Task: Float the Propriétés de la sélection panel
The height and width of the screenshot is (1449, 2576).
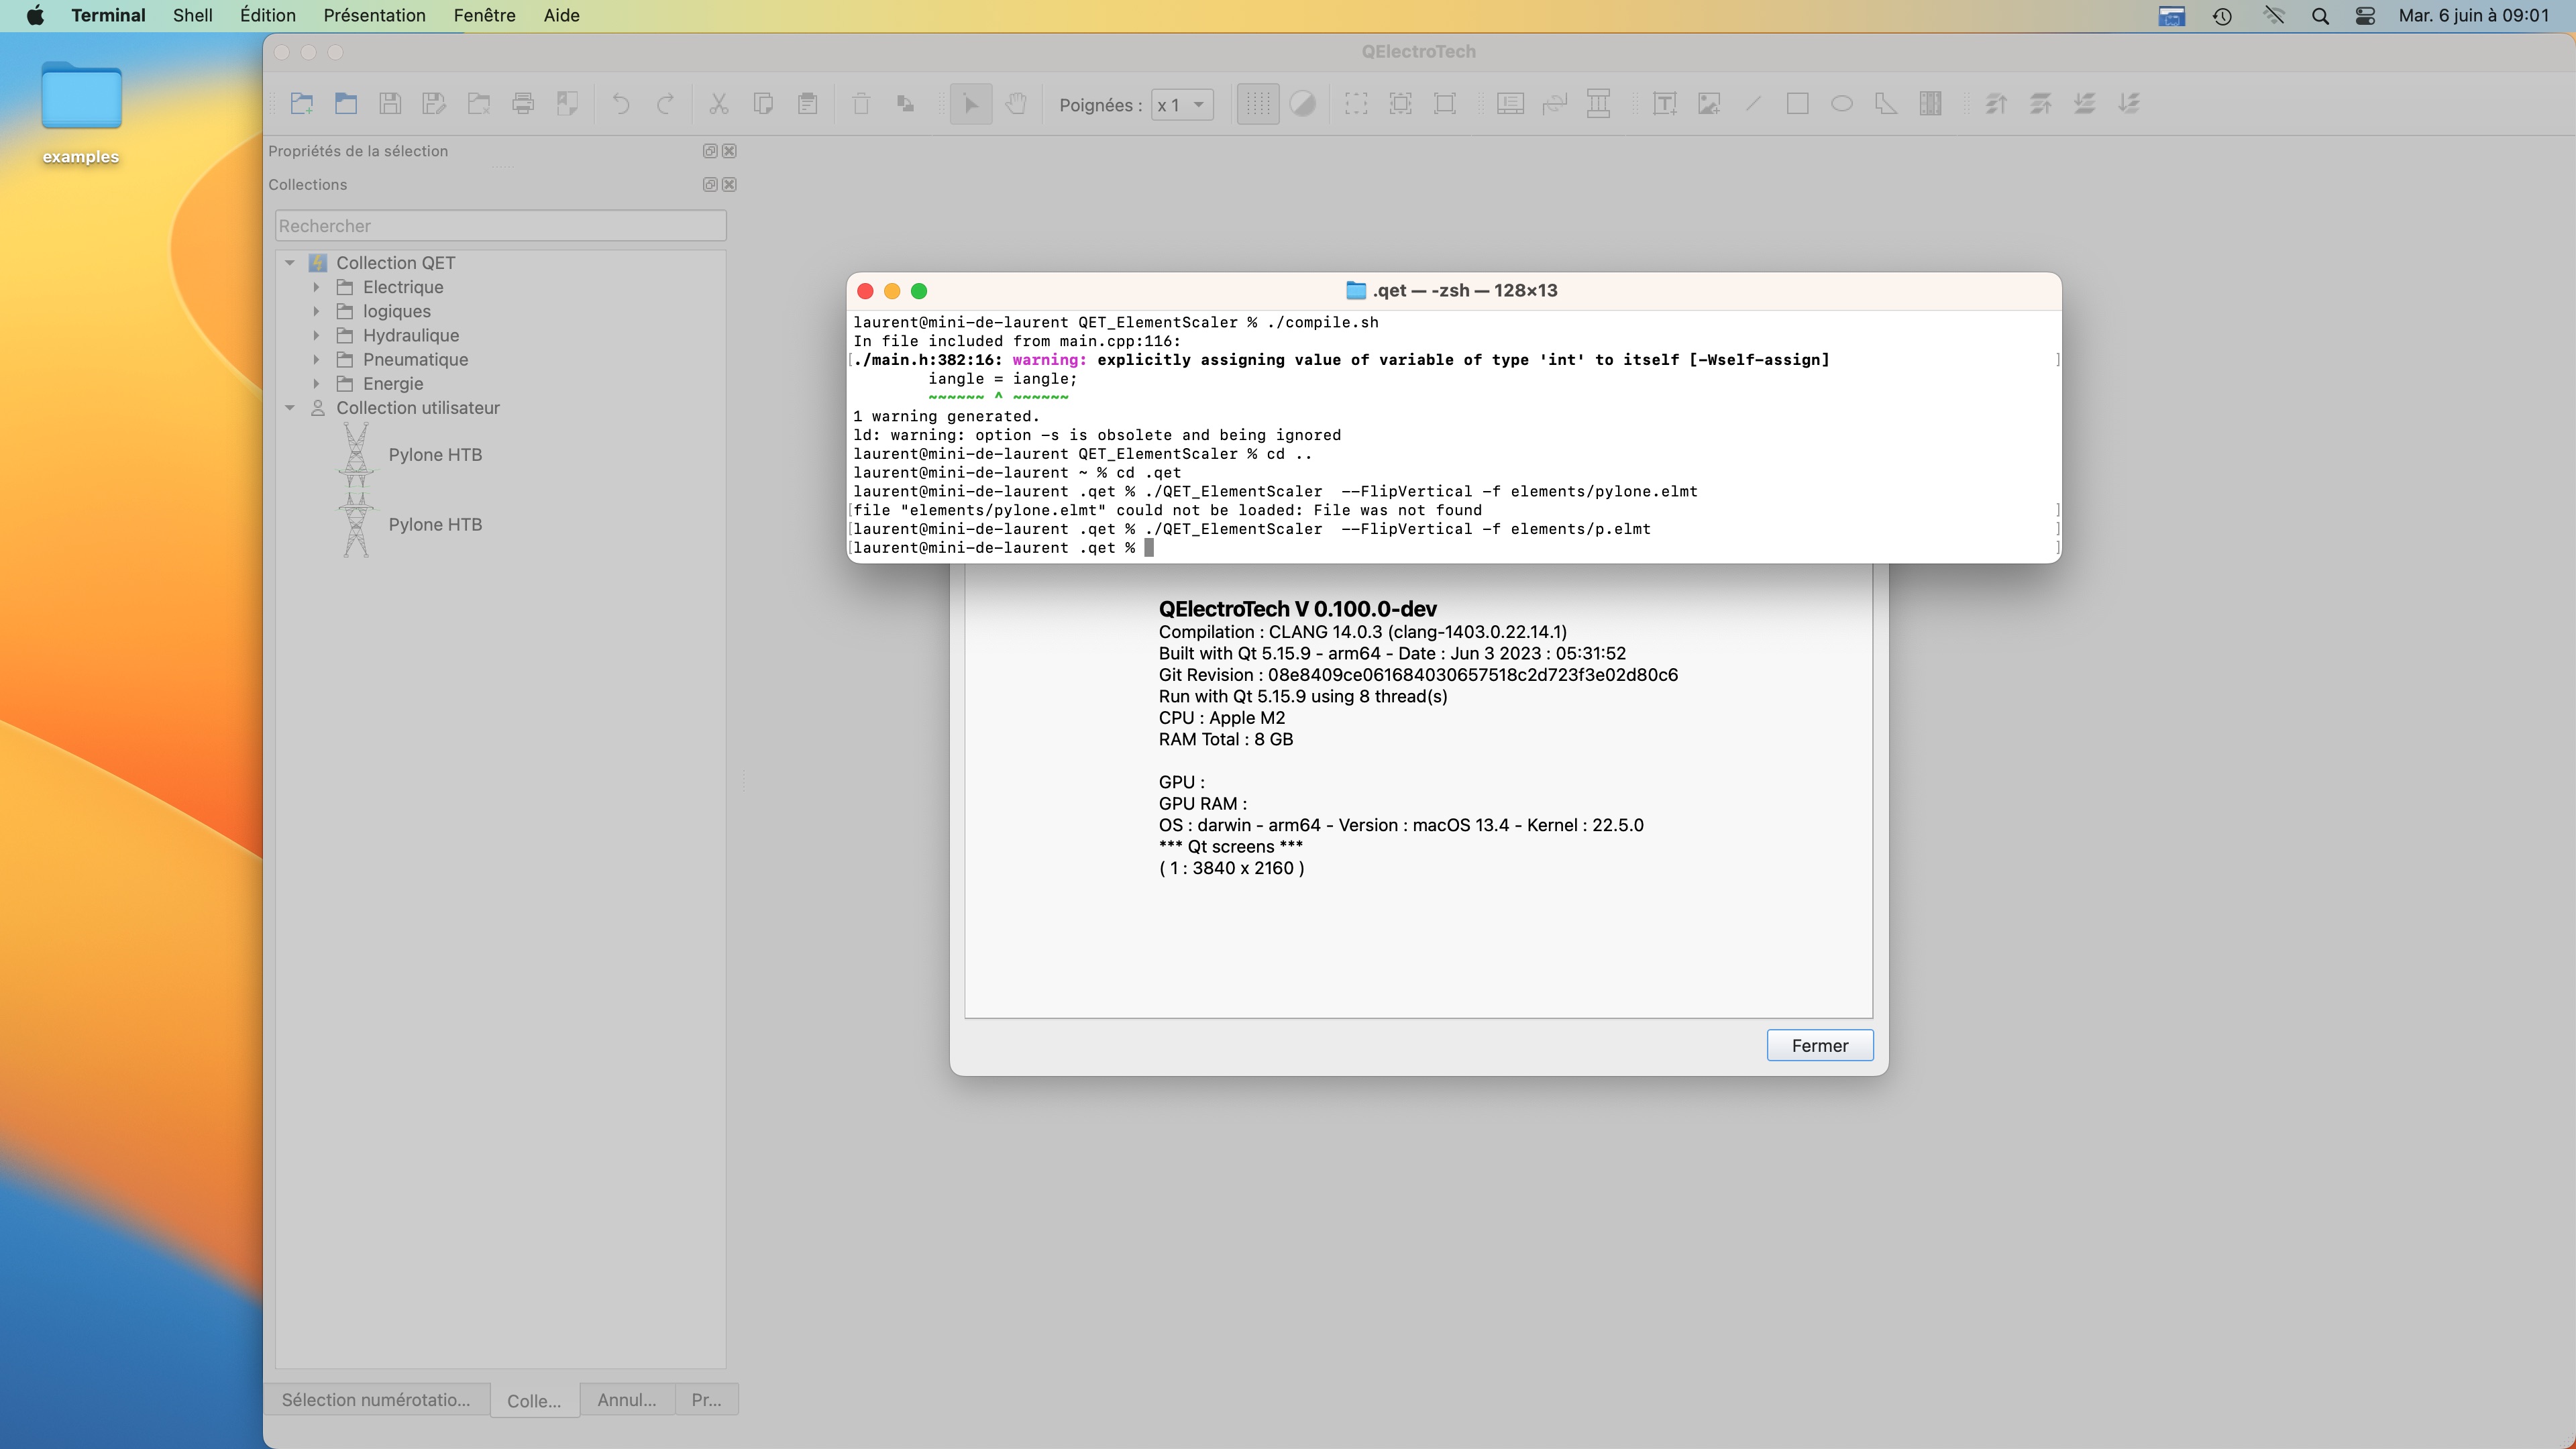Action: pyautogui.click(x=710, y=151)
